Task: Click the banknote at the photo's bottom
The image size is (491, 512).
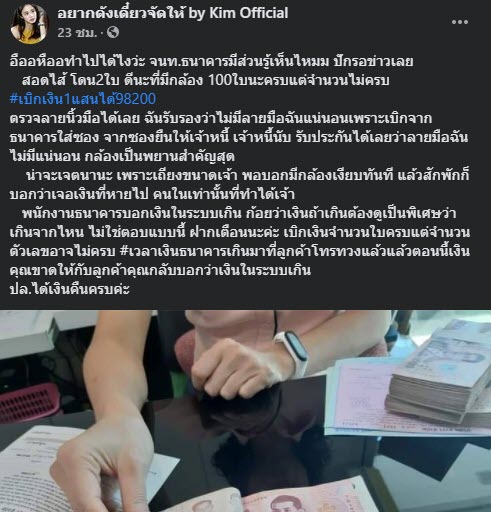Action: click(267, 497)
